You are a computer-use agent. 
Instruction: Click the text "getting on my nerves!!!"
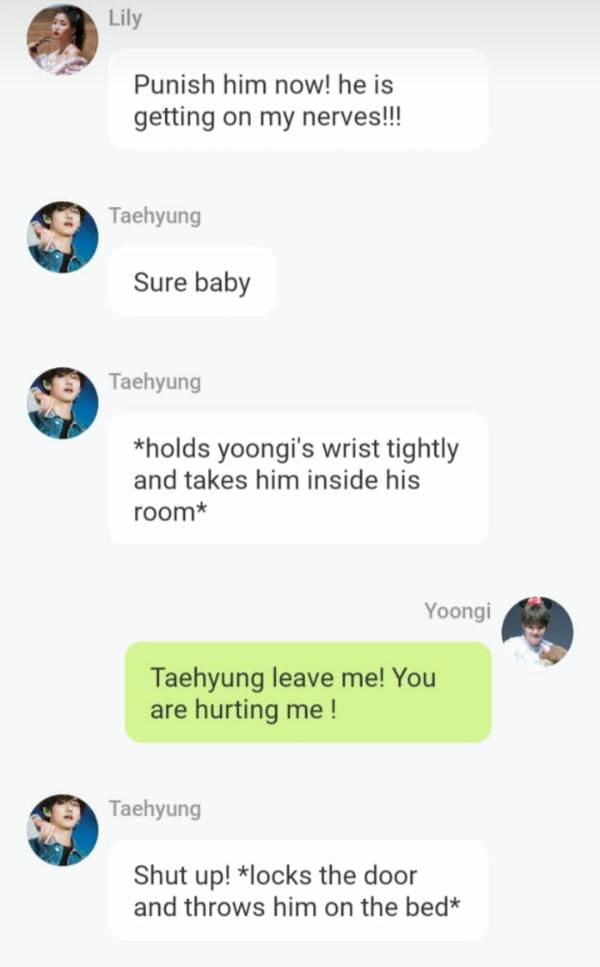pos(268,117)
